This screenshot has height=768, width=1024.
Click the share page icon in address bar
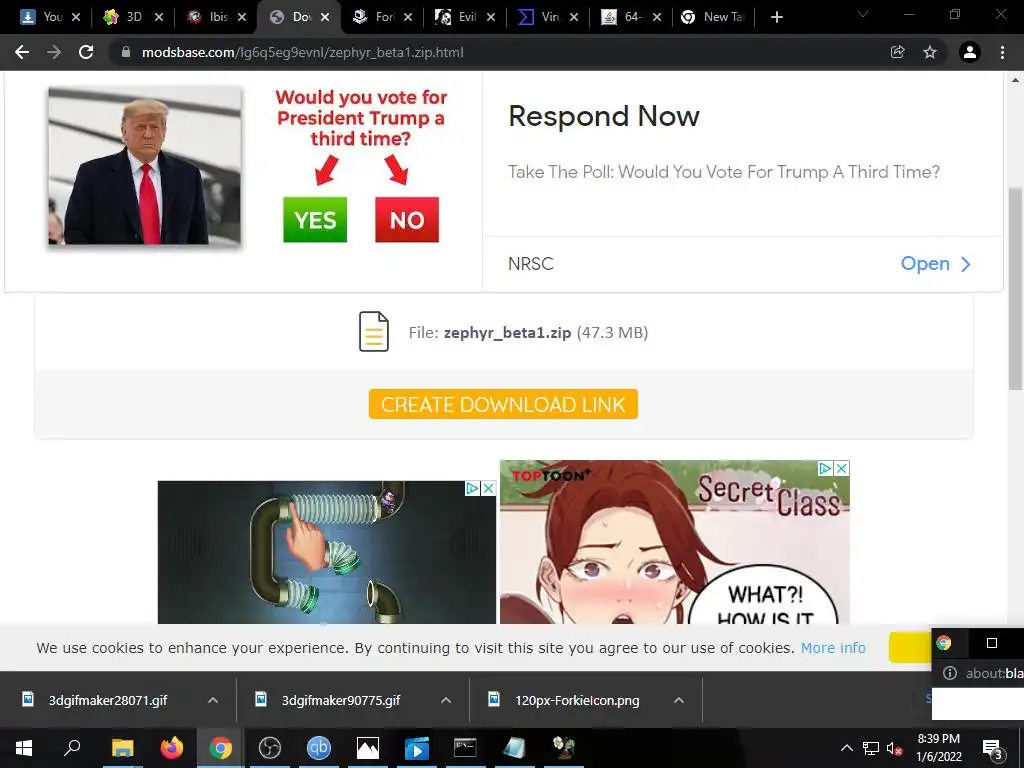[x=898, y=52]
